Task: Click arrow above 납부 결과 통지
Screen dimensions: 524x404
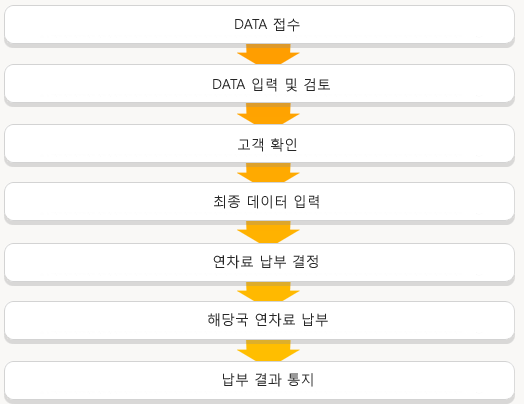Action: tap(268, 351)
